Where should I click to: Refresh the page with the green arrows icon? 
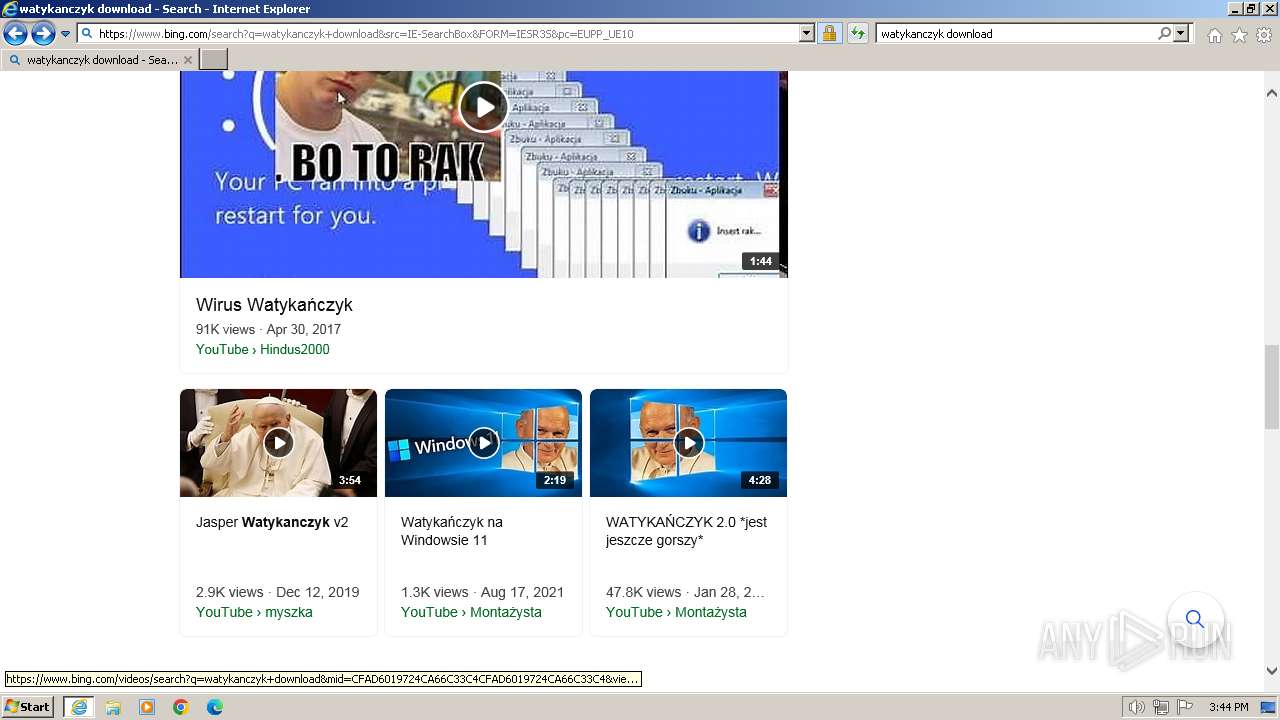click(x=858, y=34)
